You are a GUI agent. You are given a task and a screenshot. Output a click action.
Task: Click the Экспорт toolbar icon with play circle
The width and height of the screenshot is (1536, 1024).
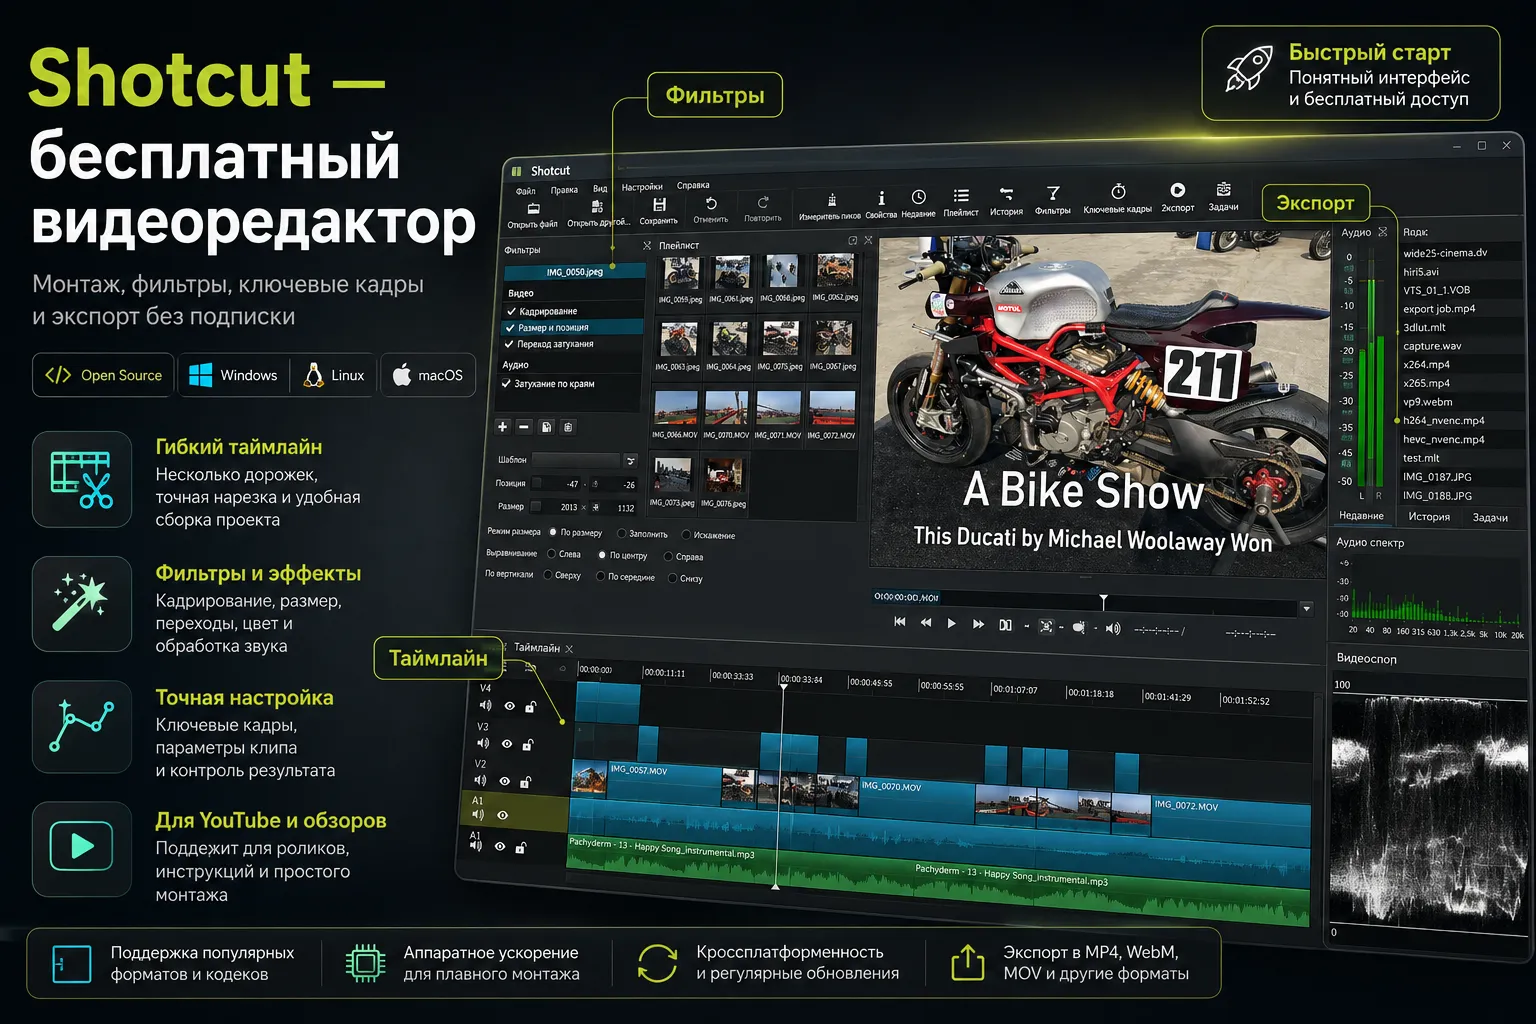pos(1178,190)
